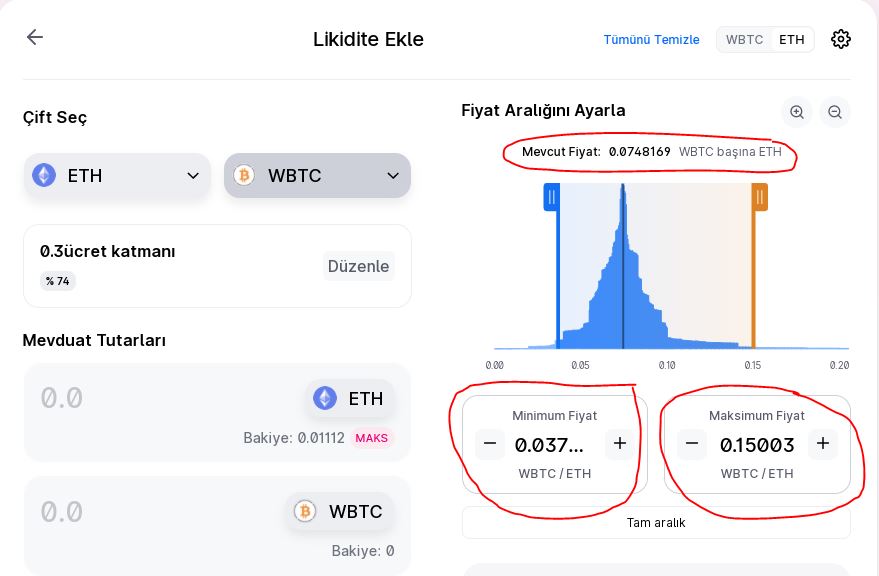Increase Maksimum Fiyat with plus button
Viewport: 879px width, 576px height.
tap(822, 444)
